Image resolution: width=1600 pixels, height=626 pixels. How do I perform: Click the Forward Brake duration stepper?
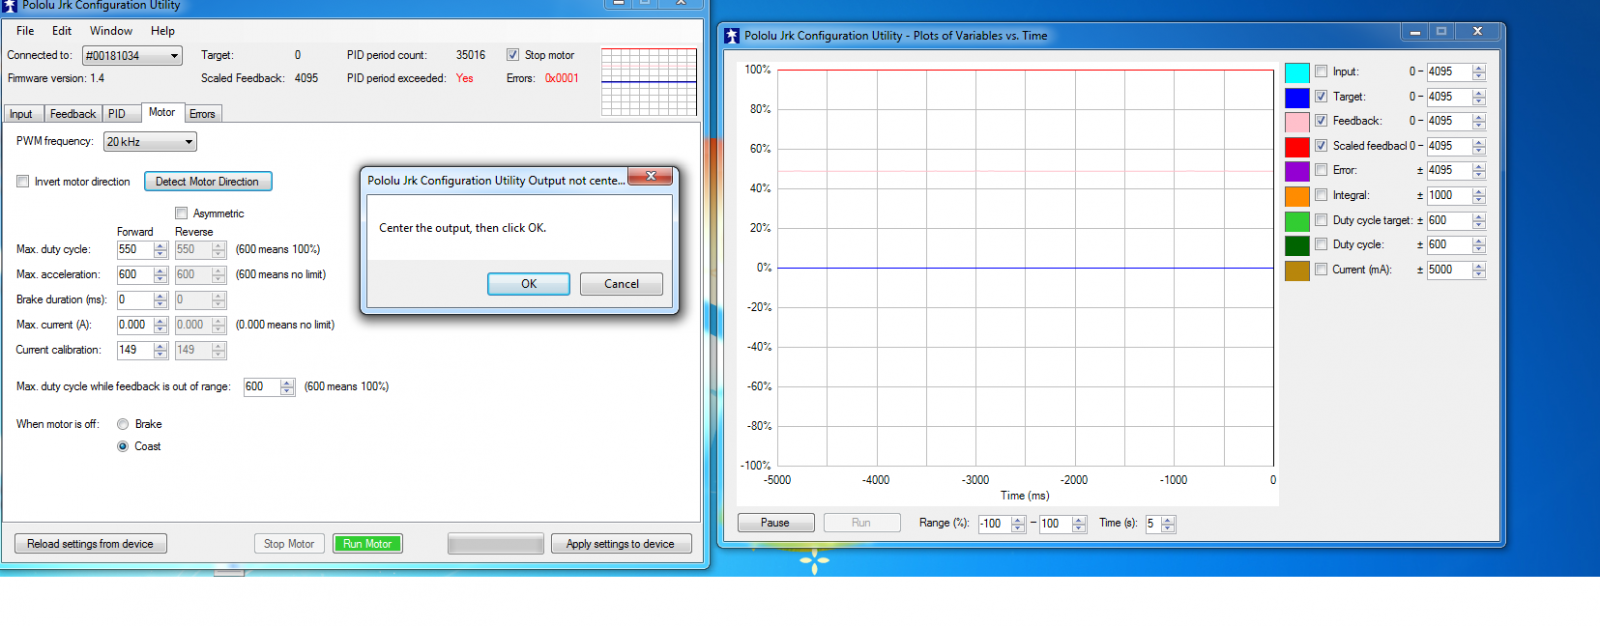click(x=160, y=300)
